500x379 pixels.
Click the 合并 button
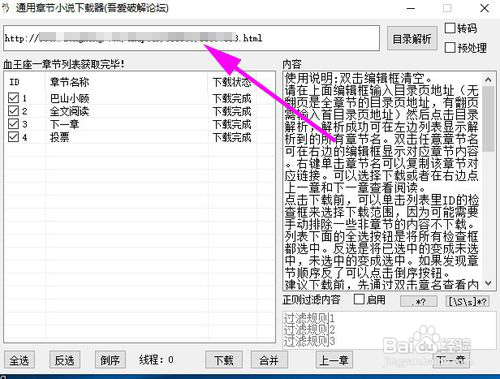269,360
